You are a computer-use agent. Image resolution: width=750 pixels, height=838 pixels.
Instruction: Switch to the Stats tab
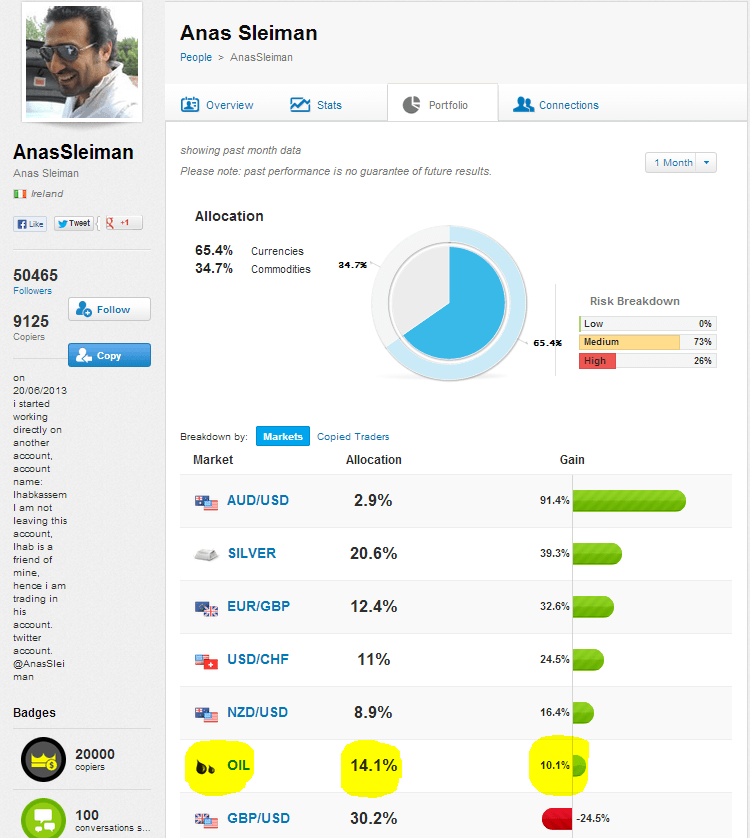(316, 105)
